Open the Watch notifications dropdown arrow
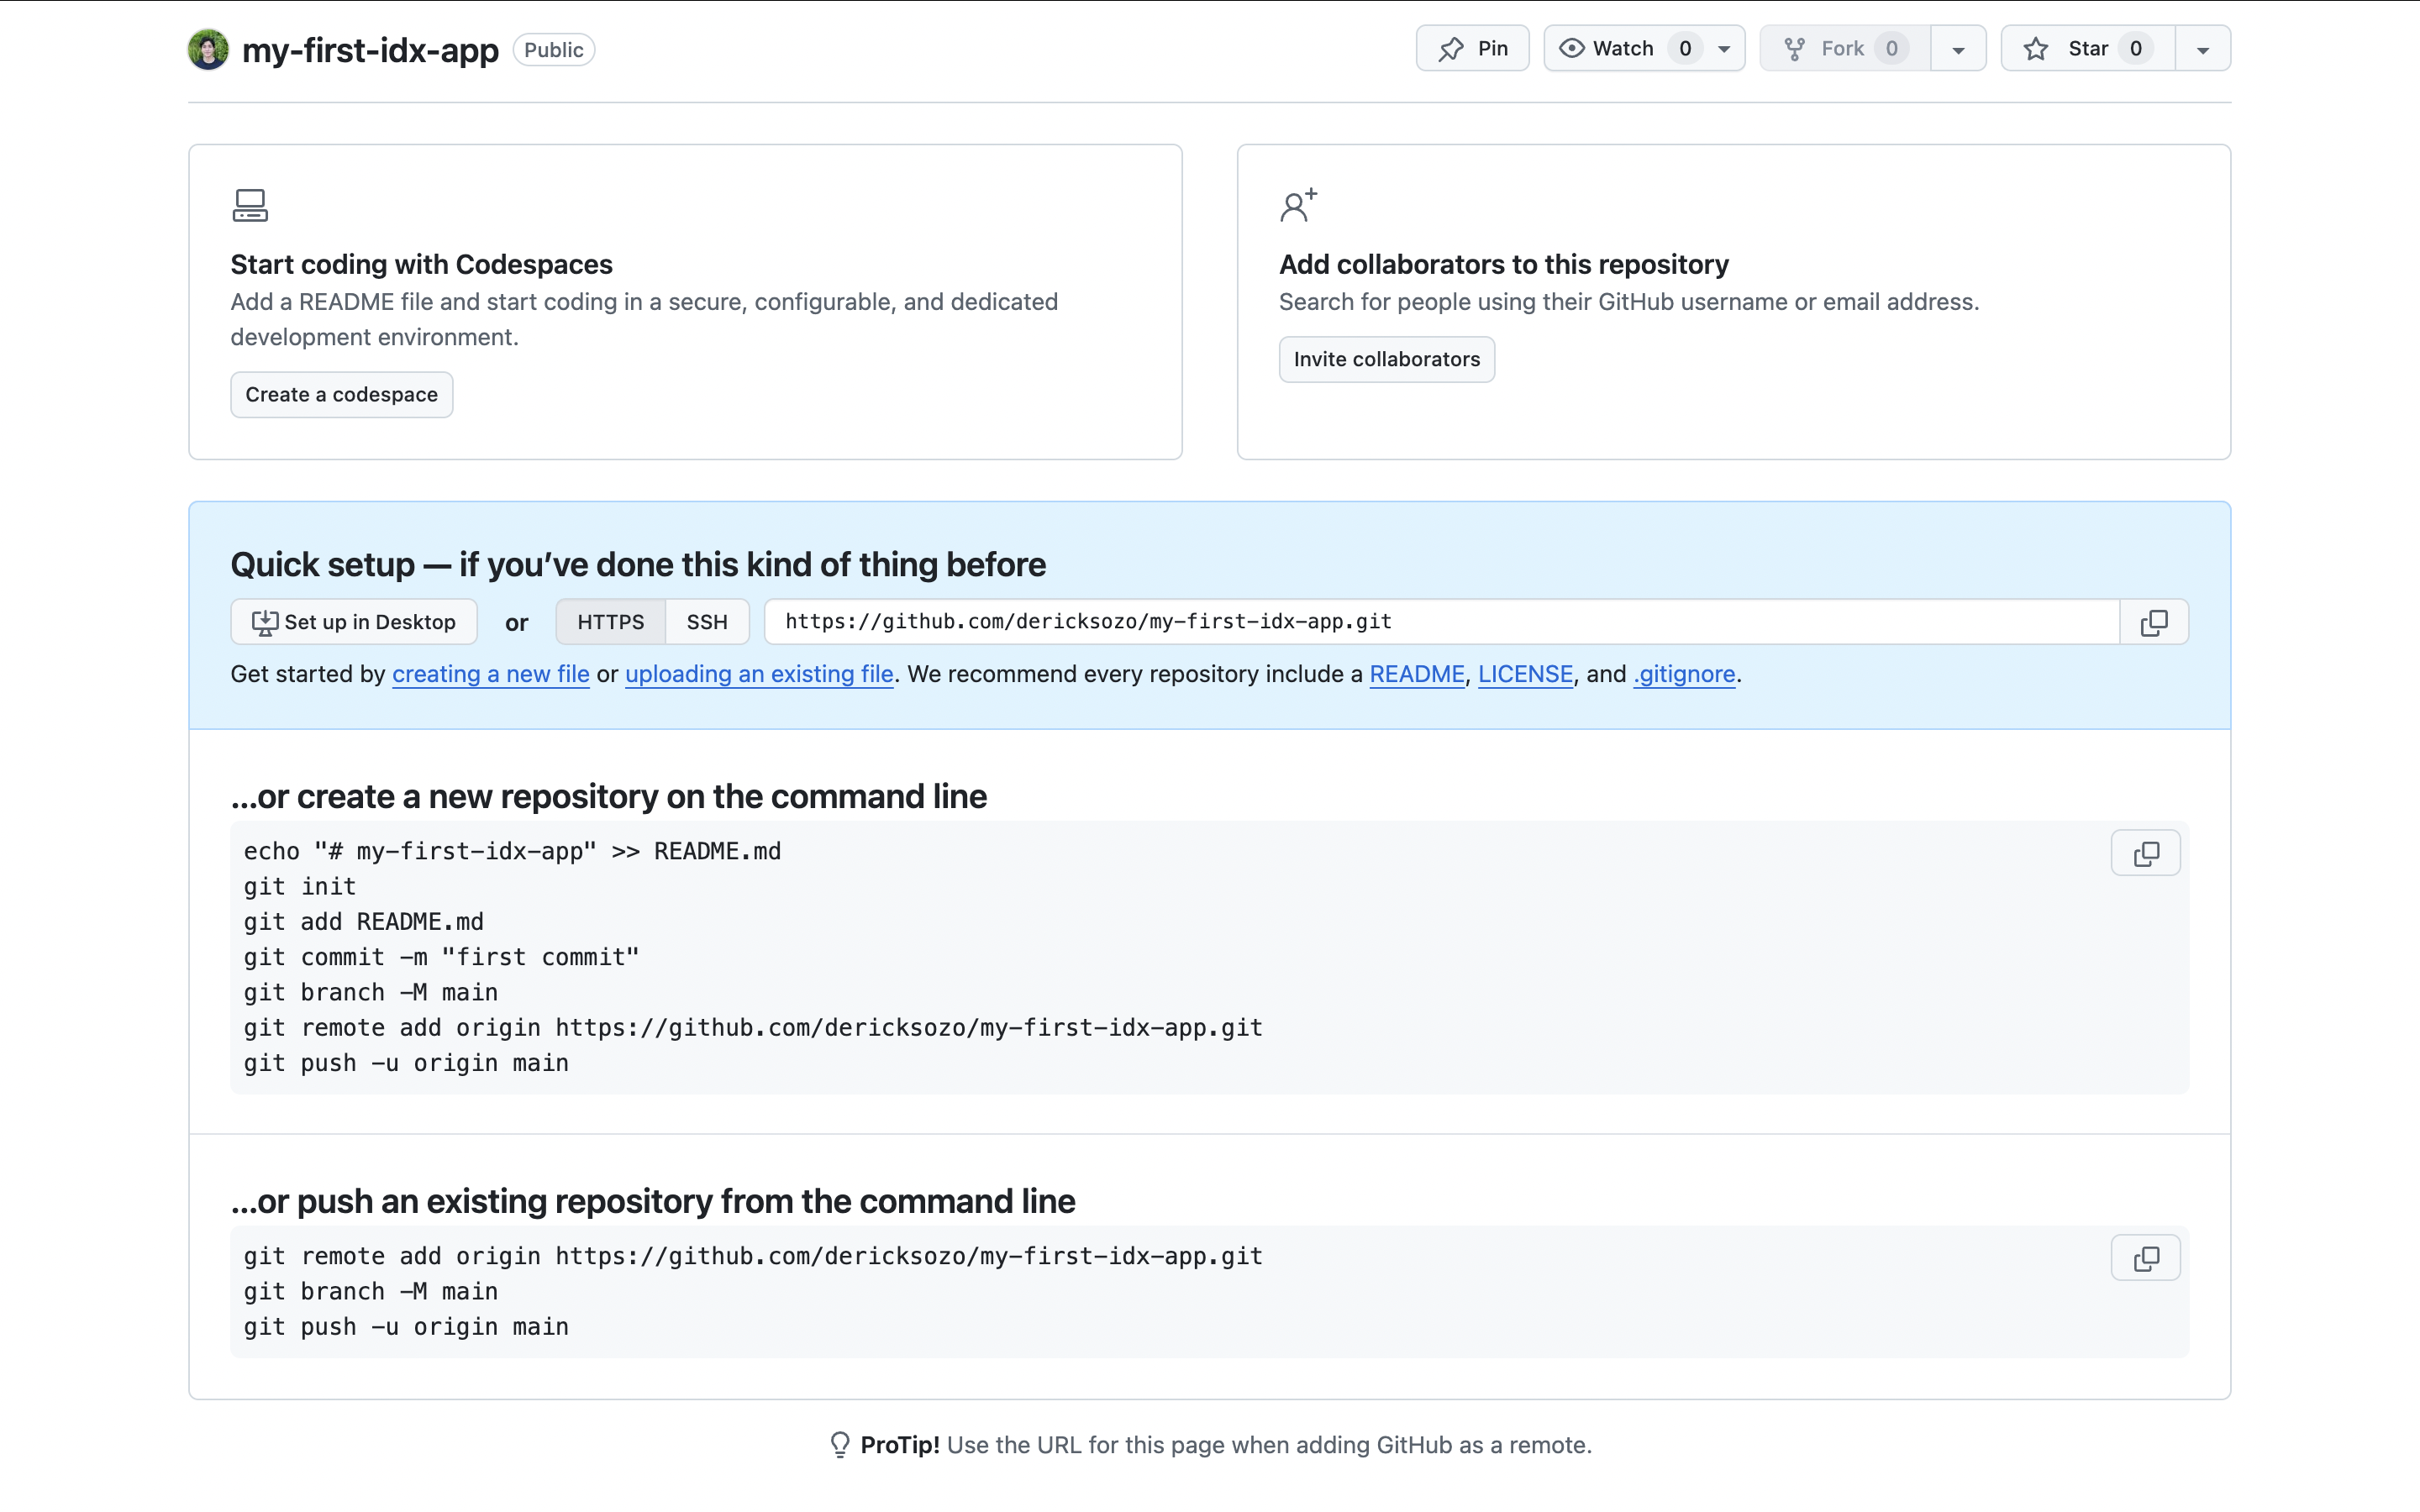This screenshot has height=1512, width=2420. click(x=1724, y=49)
